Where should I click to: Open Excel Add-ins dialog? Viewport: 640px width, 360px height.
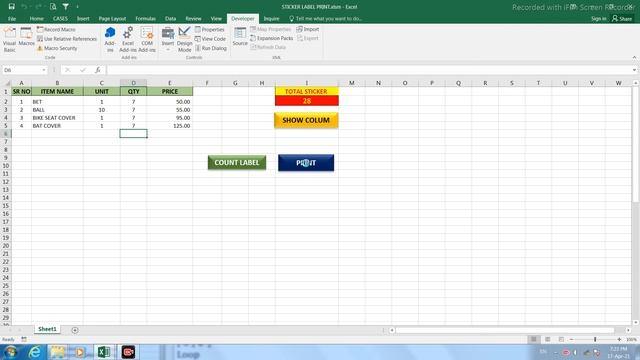[128, 40]
